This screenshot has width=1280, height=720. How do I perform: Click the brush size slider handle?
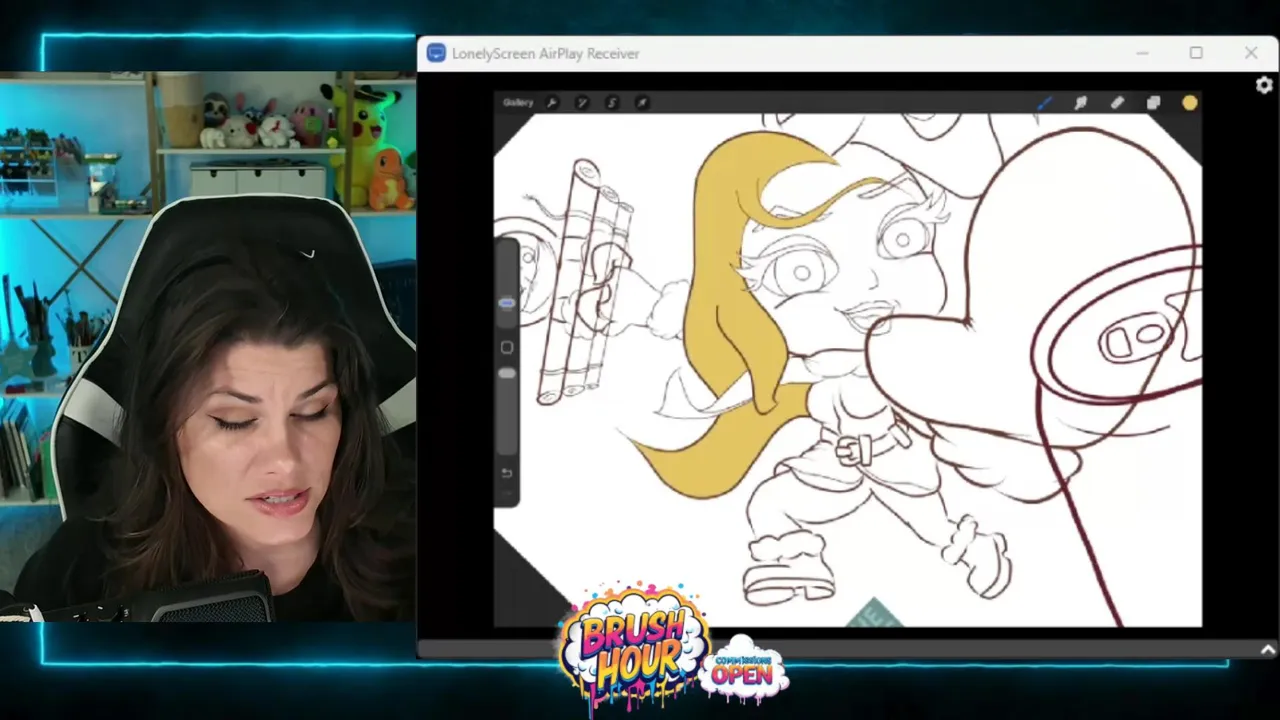(507, 303)
